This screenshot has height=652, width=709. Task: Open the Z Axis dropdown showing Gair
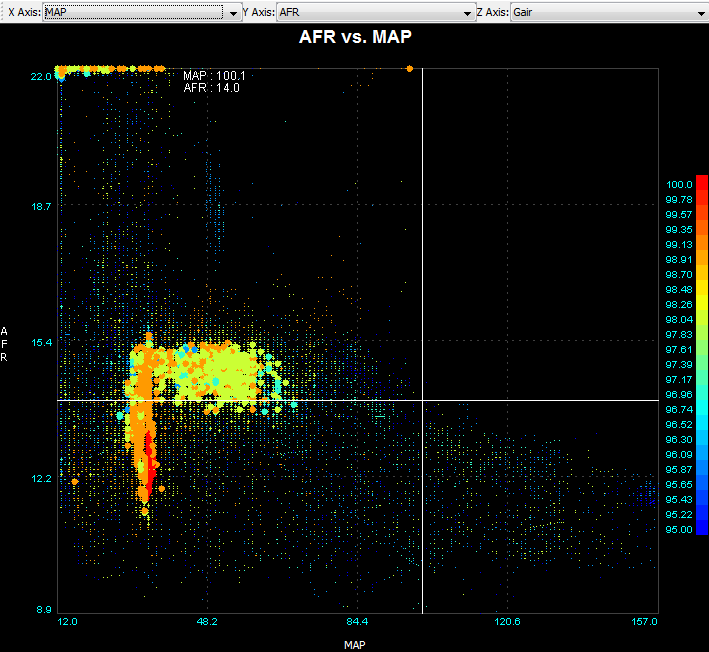pos(608,13)
